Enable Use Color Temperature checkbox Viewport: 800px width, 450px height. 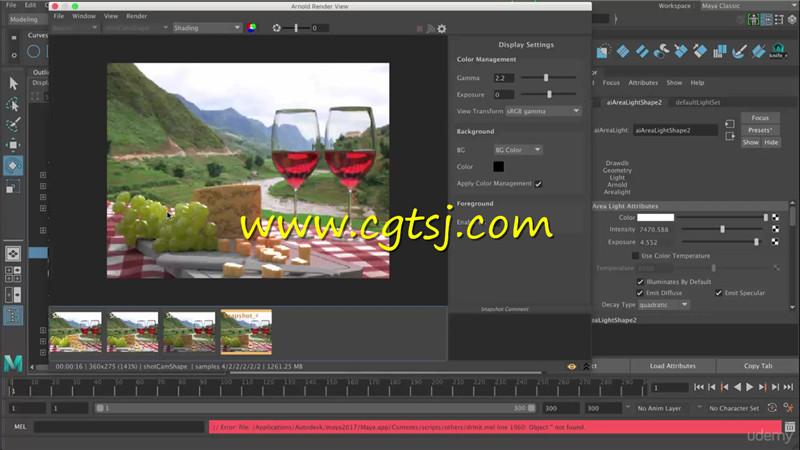point(635,256)
